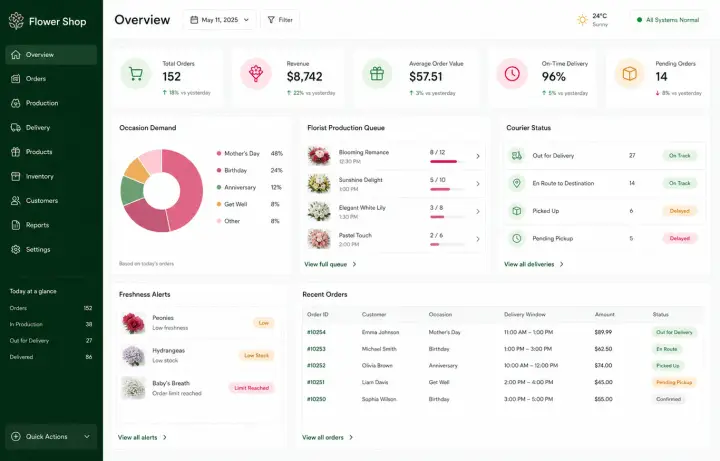Screen dimensions: 720x461
Task: Click the On-Time Delivery clock icon
Action: pyautogui.click(x=512, y=73)
